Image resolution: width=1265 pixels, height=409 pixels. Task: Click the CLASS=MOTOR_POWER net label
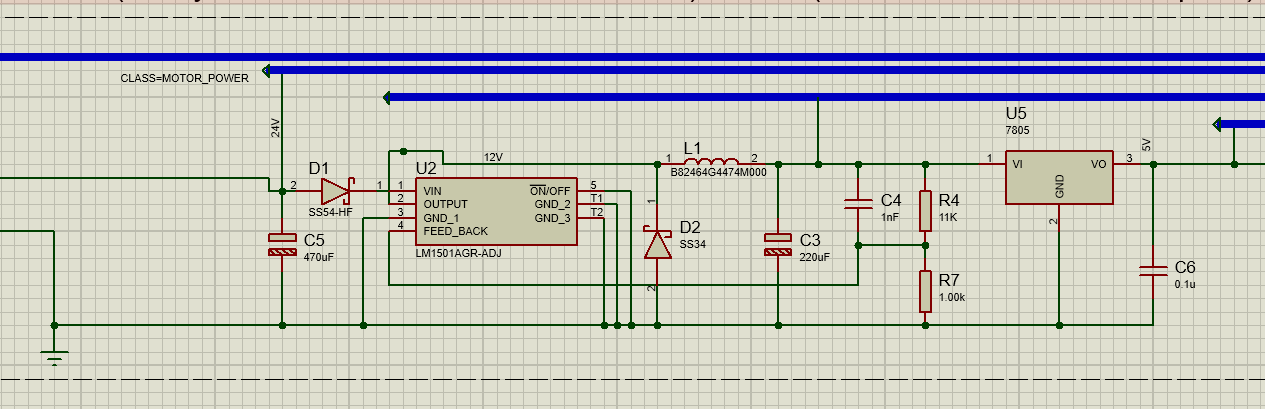[x=185, y=78]
